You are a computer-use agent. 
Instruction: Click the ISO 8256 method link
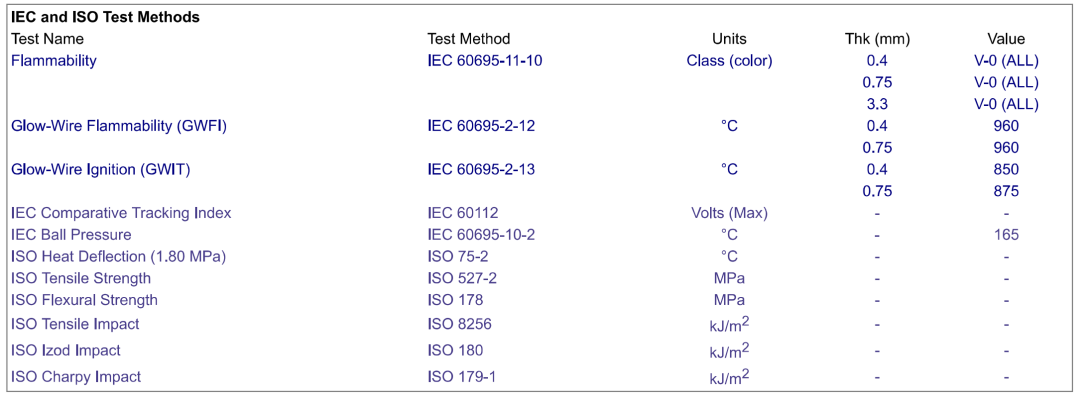[x=459, y=324]
